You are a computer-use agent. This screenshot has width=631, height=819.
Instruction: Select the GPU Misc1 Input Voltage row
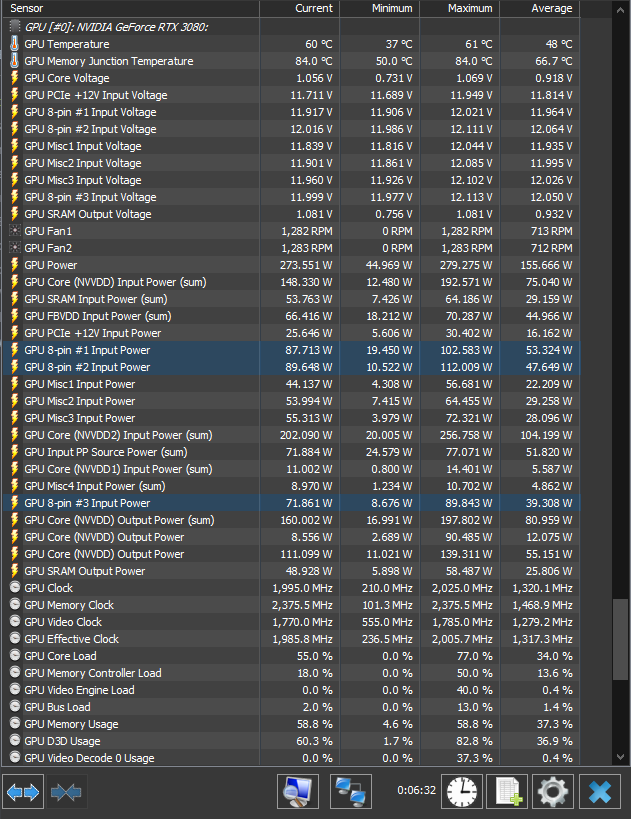click(291, 146)
